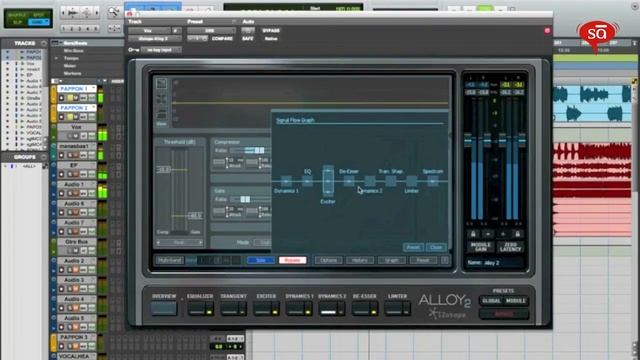Click the compressor ratio slider
This screenshot has height=360, width=640.
250,150
